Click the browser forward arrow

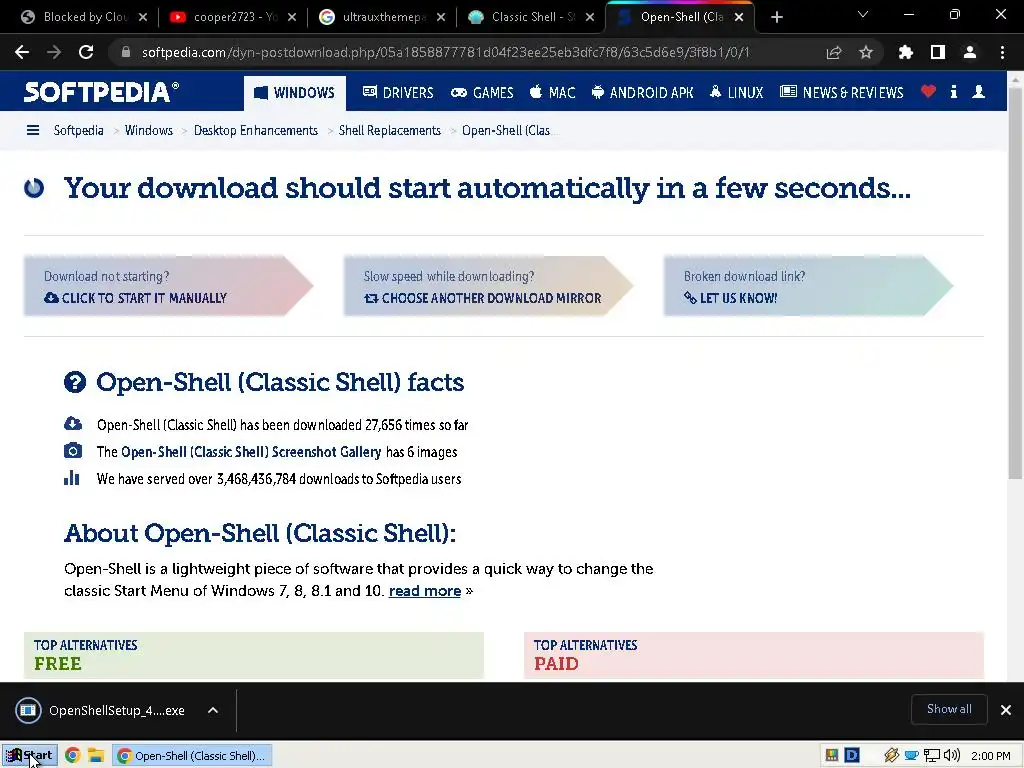tap(54, 52)
